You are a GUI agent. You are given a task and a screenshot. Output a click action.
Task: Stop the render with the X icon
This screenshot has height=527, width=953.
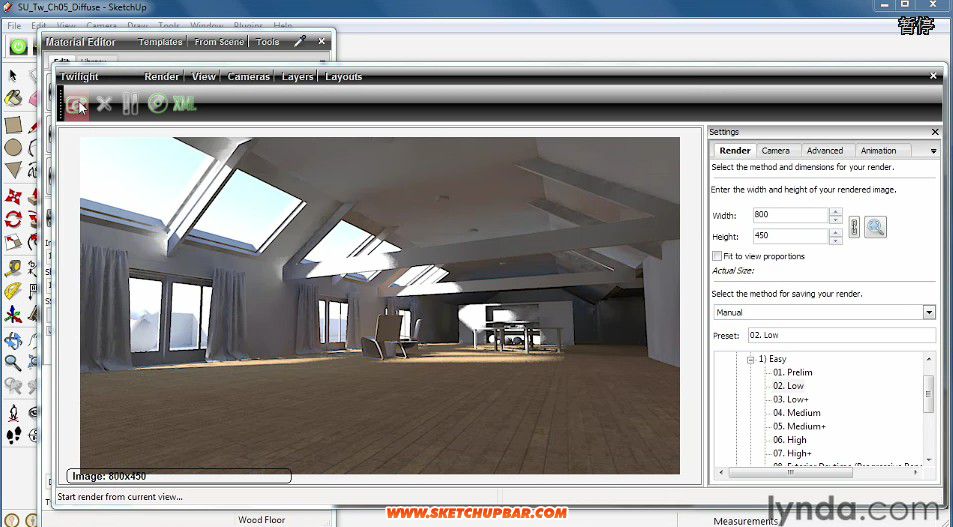click(104, 105)
